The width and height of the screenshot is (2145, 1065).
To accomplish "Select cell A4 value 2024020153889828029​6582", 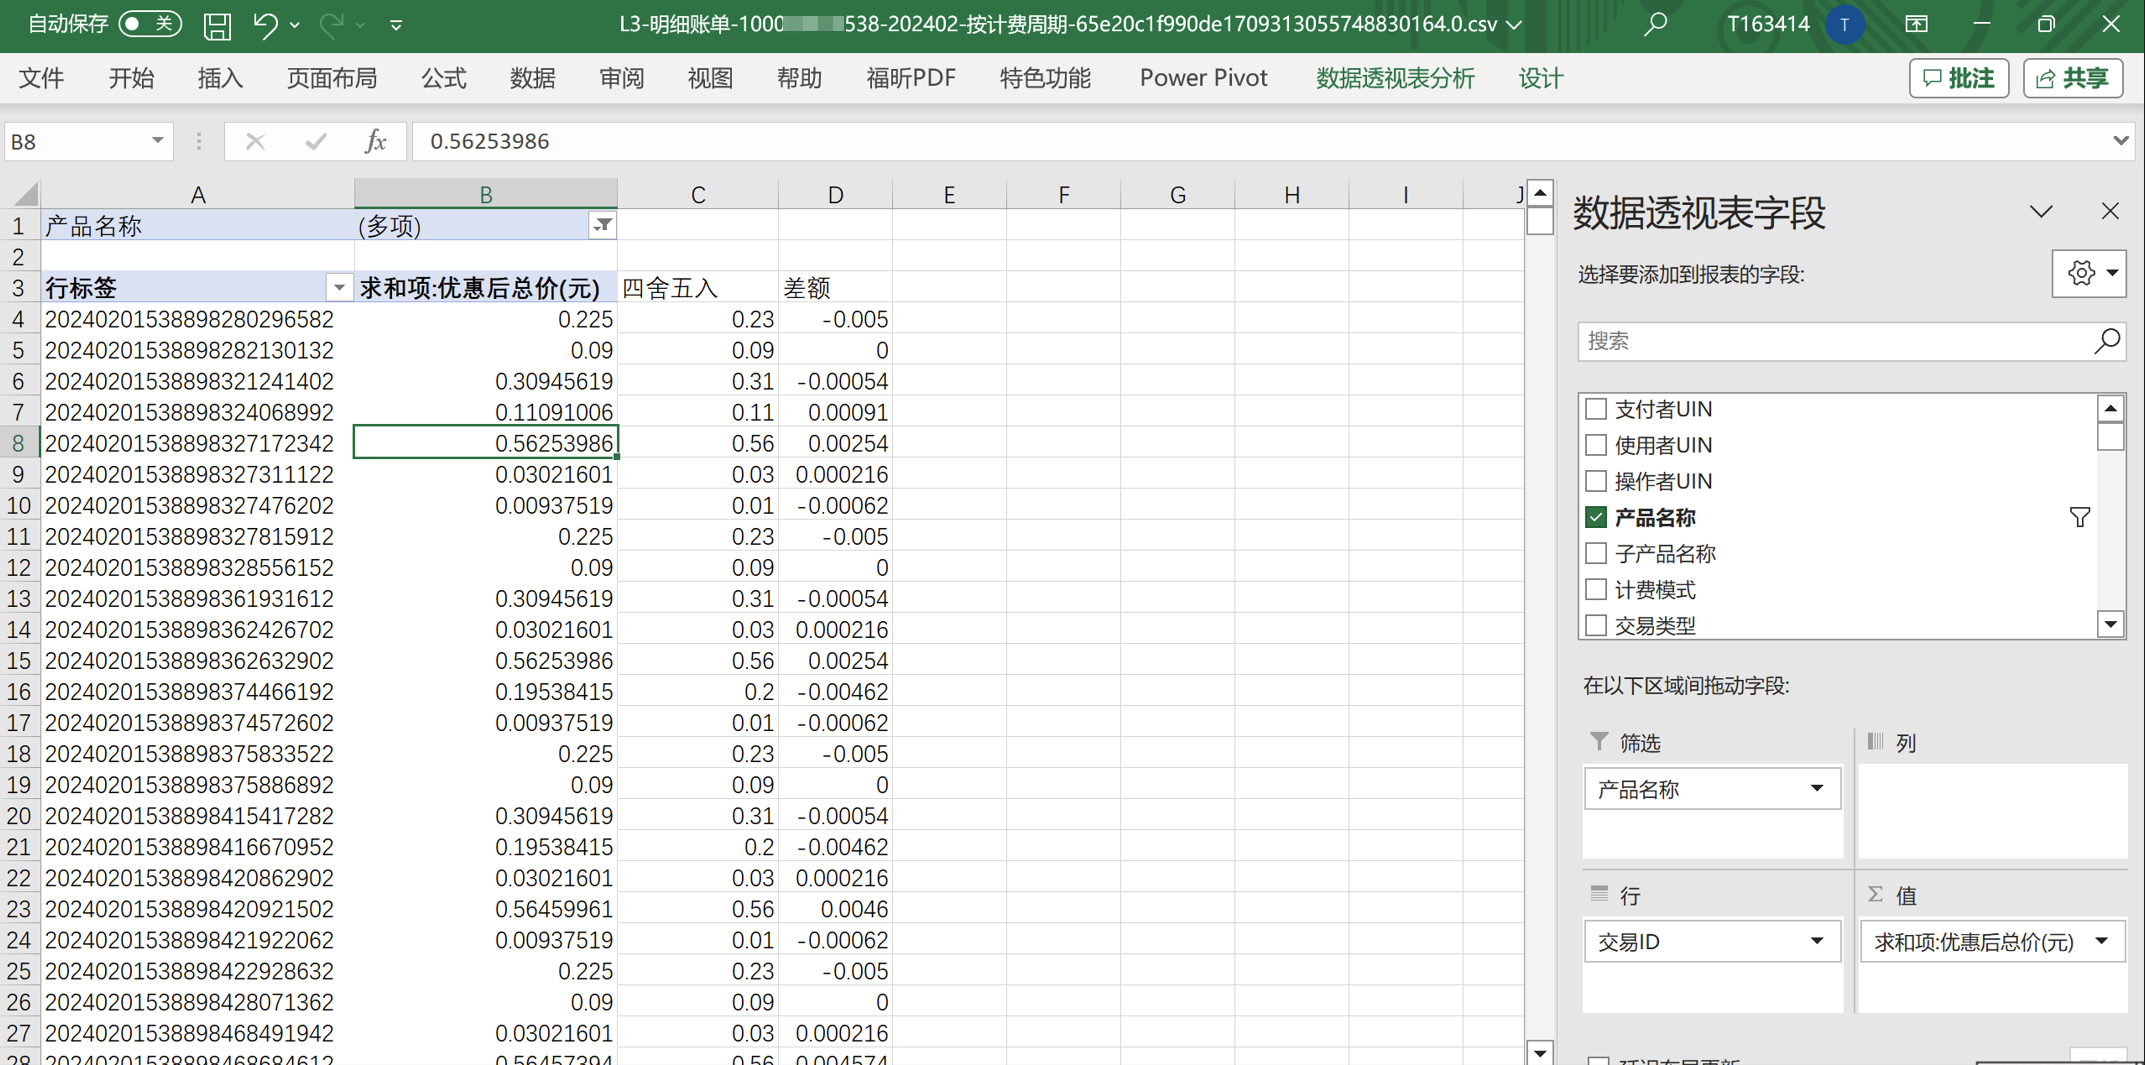I will pos(198,319).
